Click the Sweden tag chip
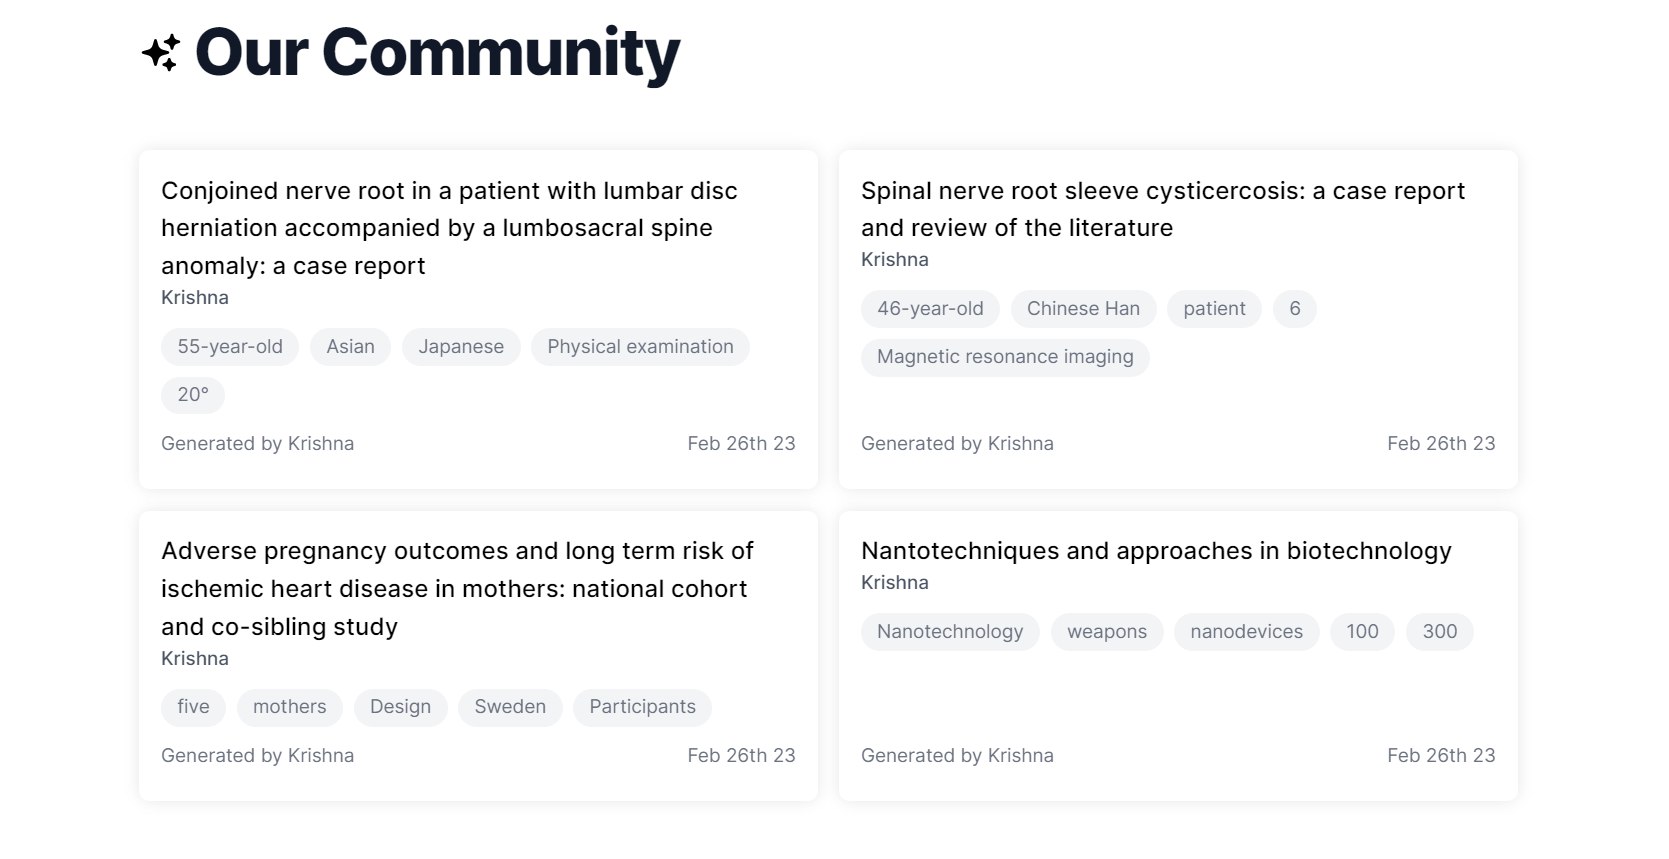1669x859 pixels. (x=510, y=707)
